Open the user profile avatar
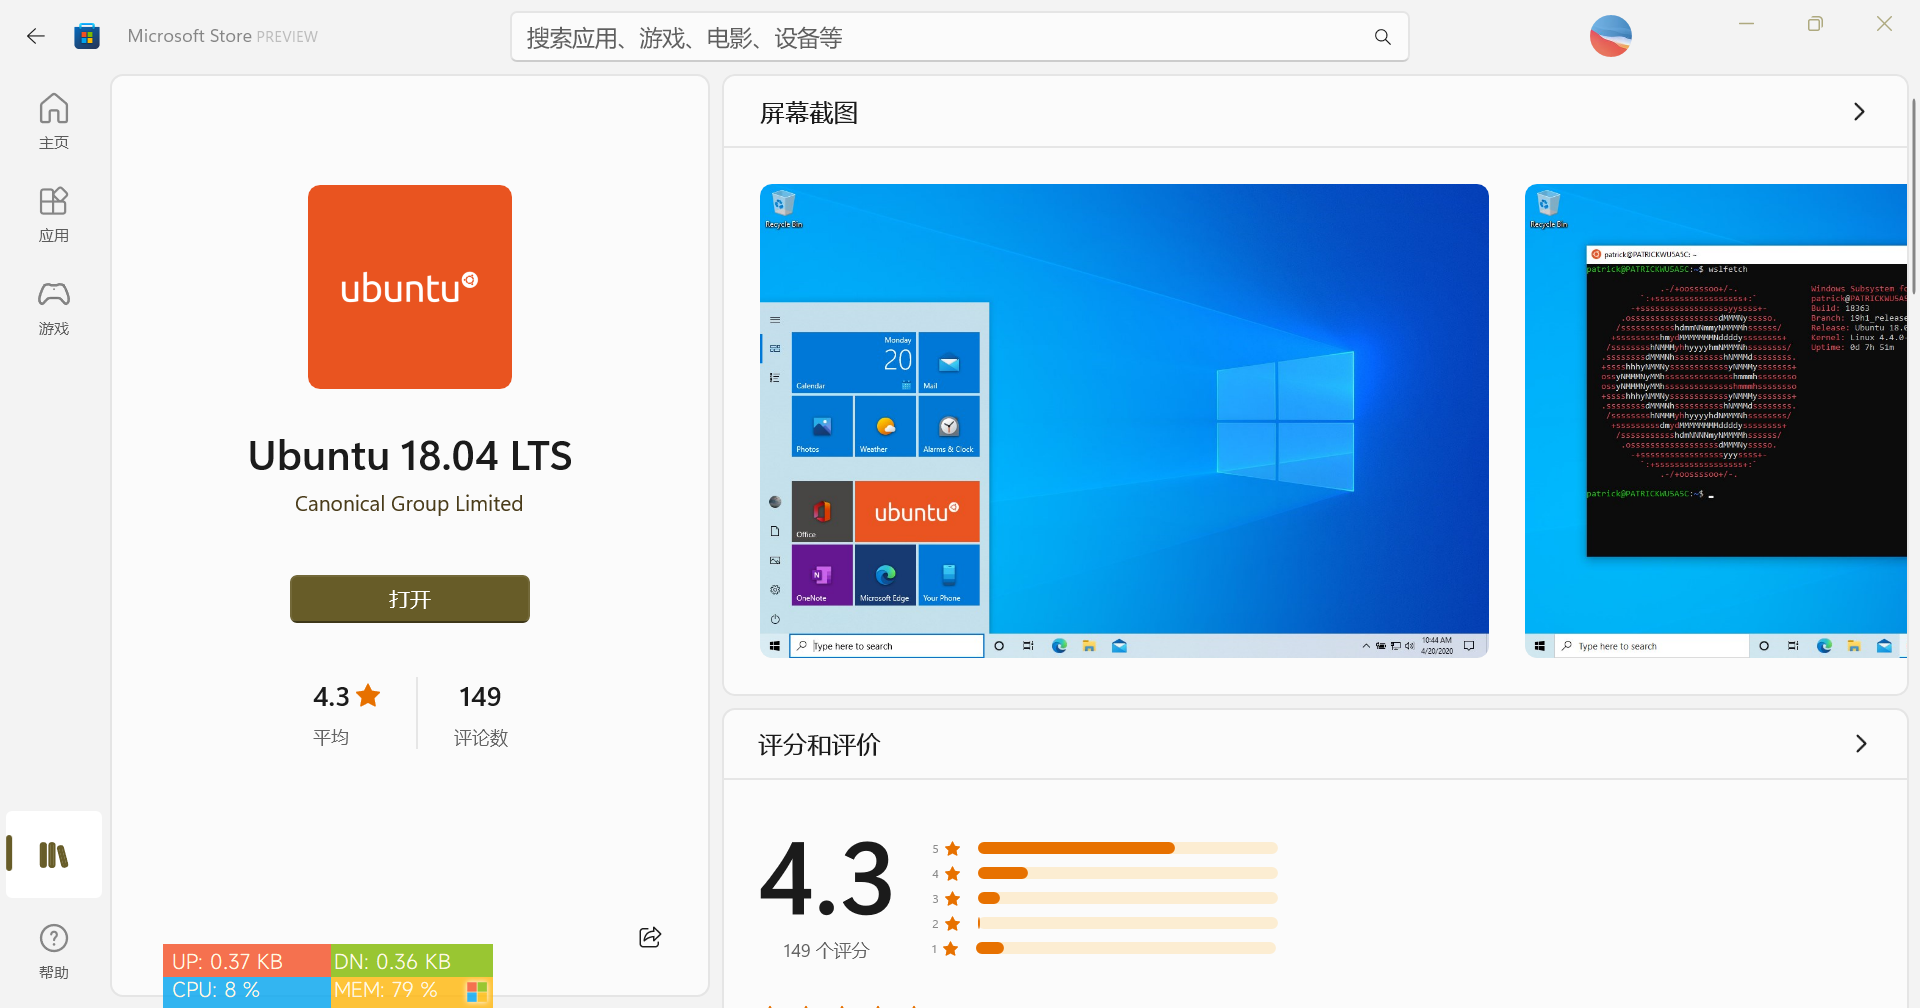 click(1610, 36)
